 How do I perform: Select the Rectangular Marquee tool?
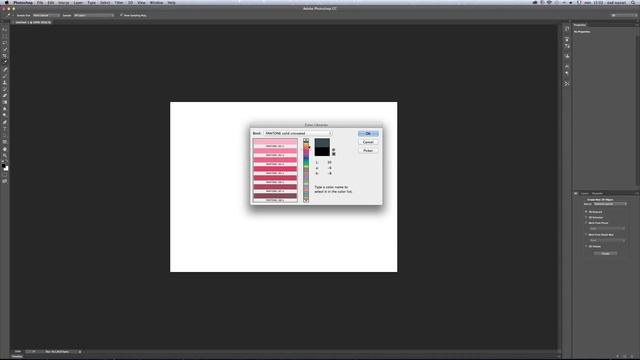click(x=5, y=36)
